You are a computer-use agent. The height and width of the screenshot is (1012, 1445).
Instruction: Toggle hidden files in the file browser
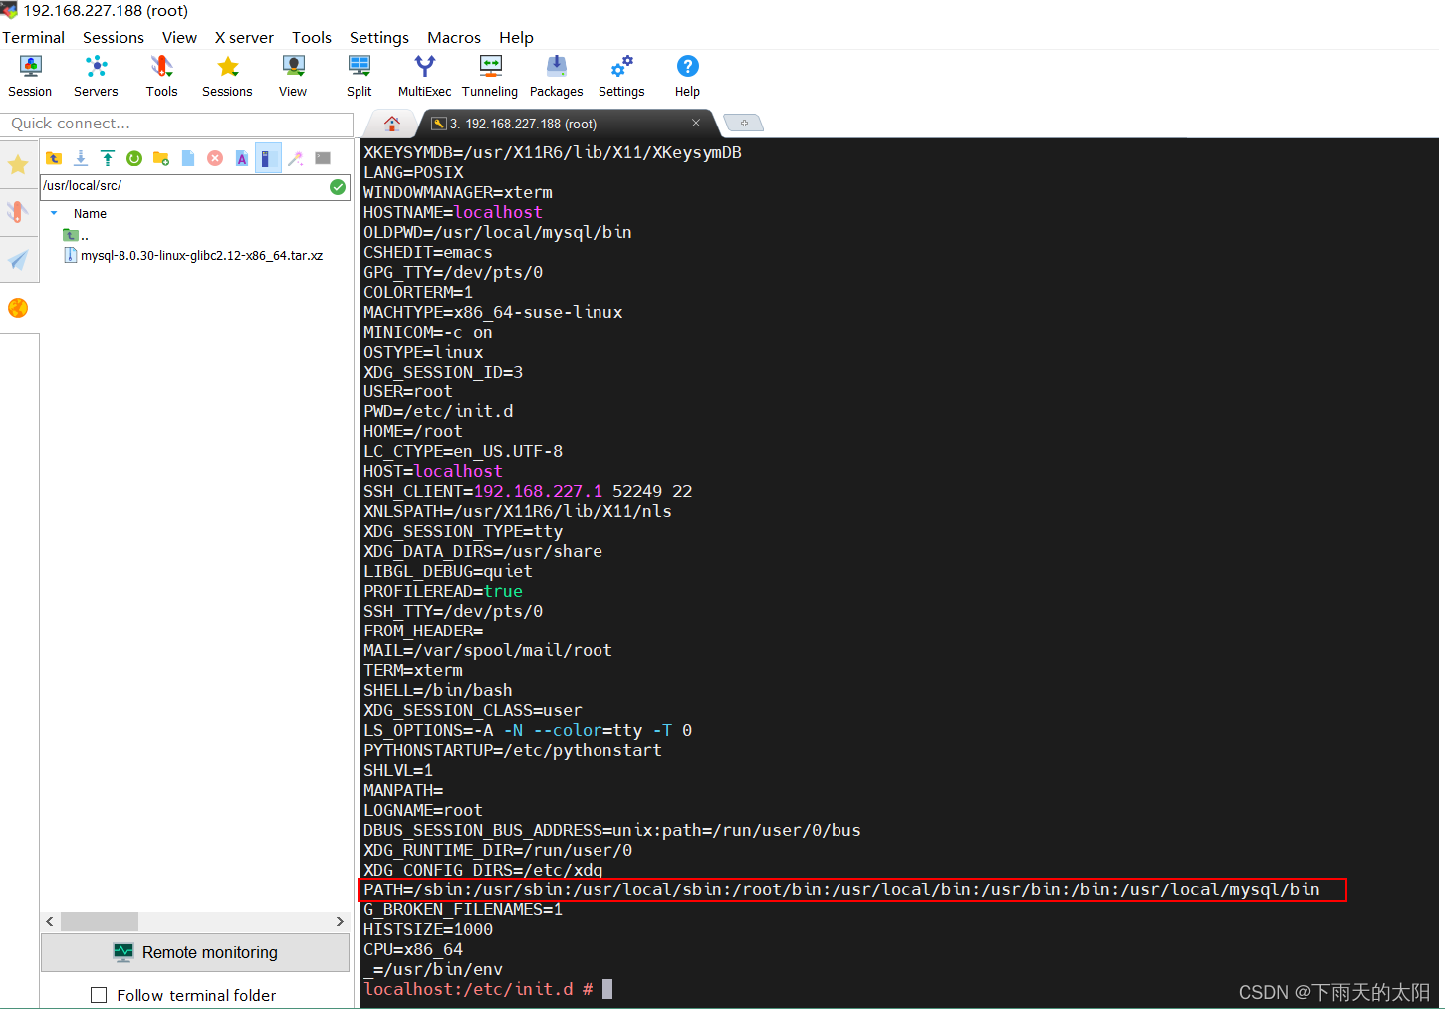[x=268, y=157]
